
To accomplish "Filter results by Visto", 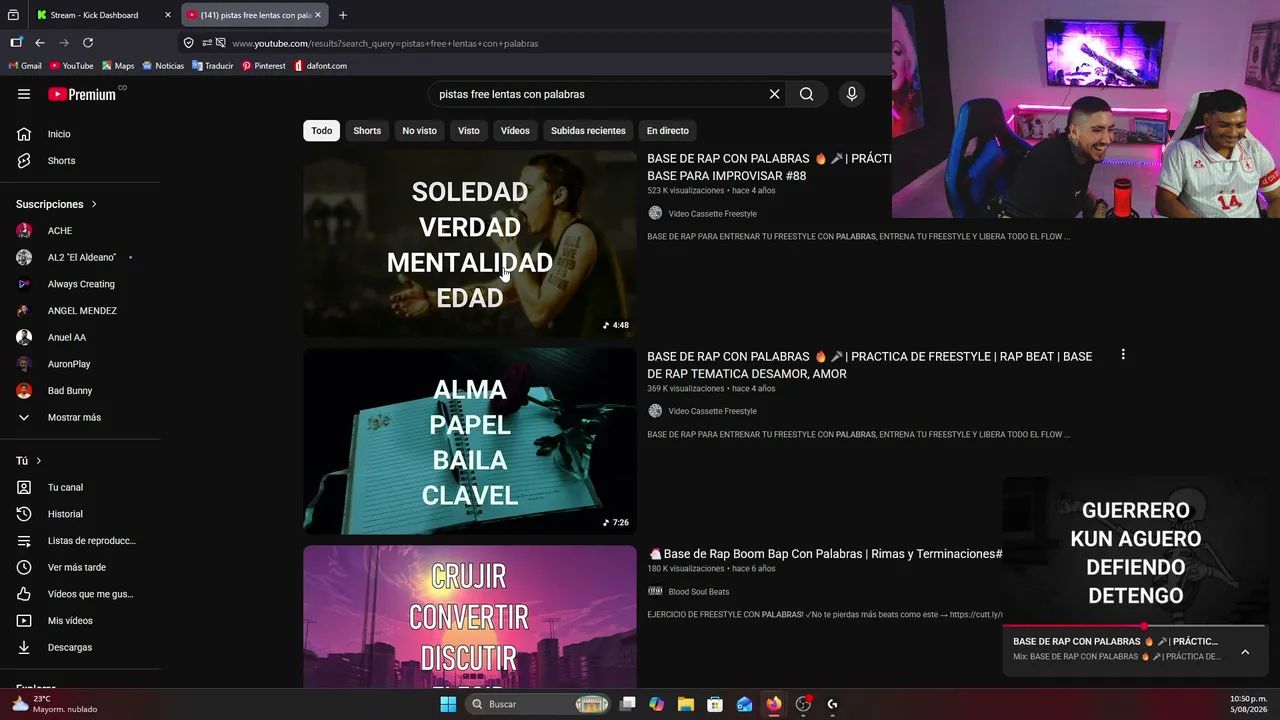I will pos(469,131).
